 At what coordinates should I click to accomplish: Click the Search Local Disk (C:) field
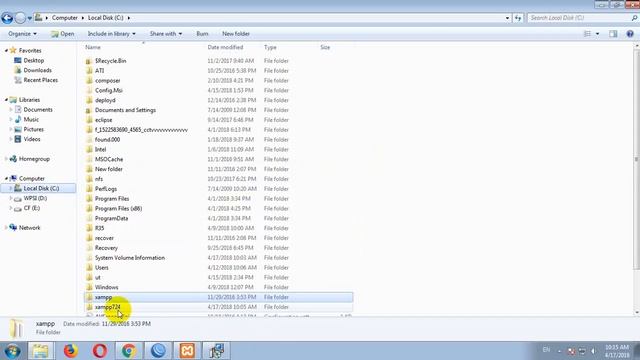(579, 18)
